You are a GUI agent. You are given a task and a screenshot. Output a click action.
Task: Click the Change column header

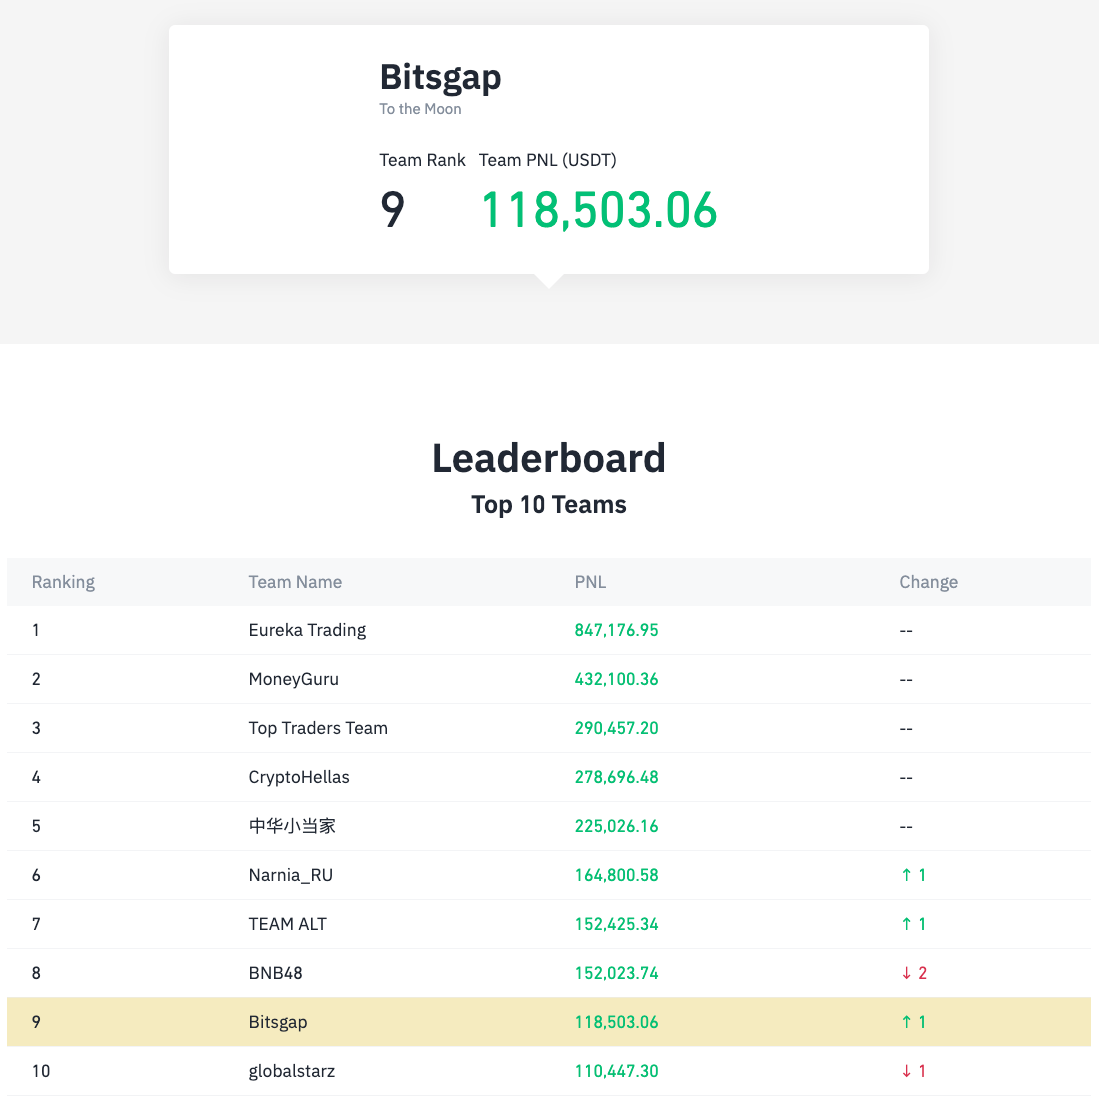point(928,582)
